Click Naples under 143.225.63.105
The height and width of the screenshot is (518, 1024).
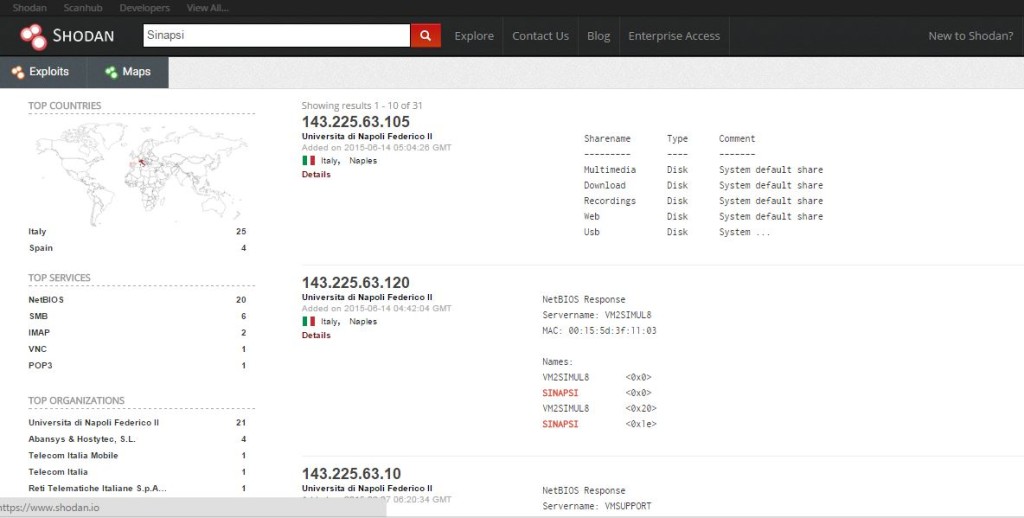pos(362,160)
